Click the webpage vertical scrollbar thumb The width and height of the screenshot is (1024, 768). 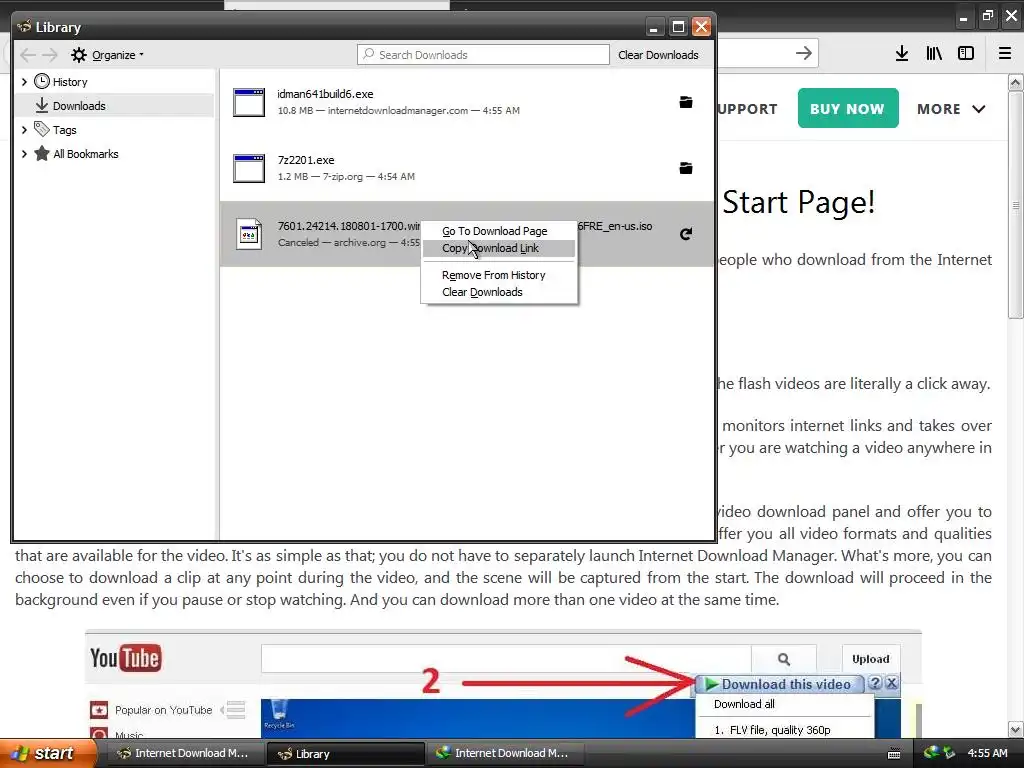click(1016, 205)
